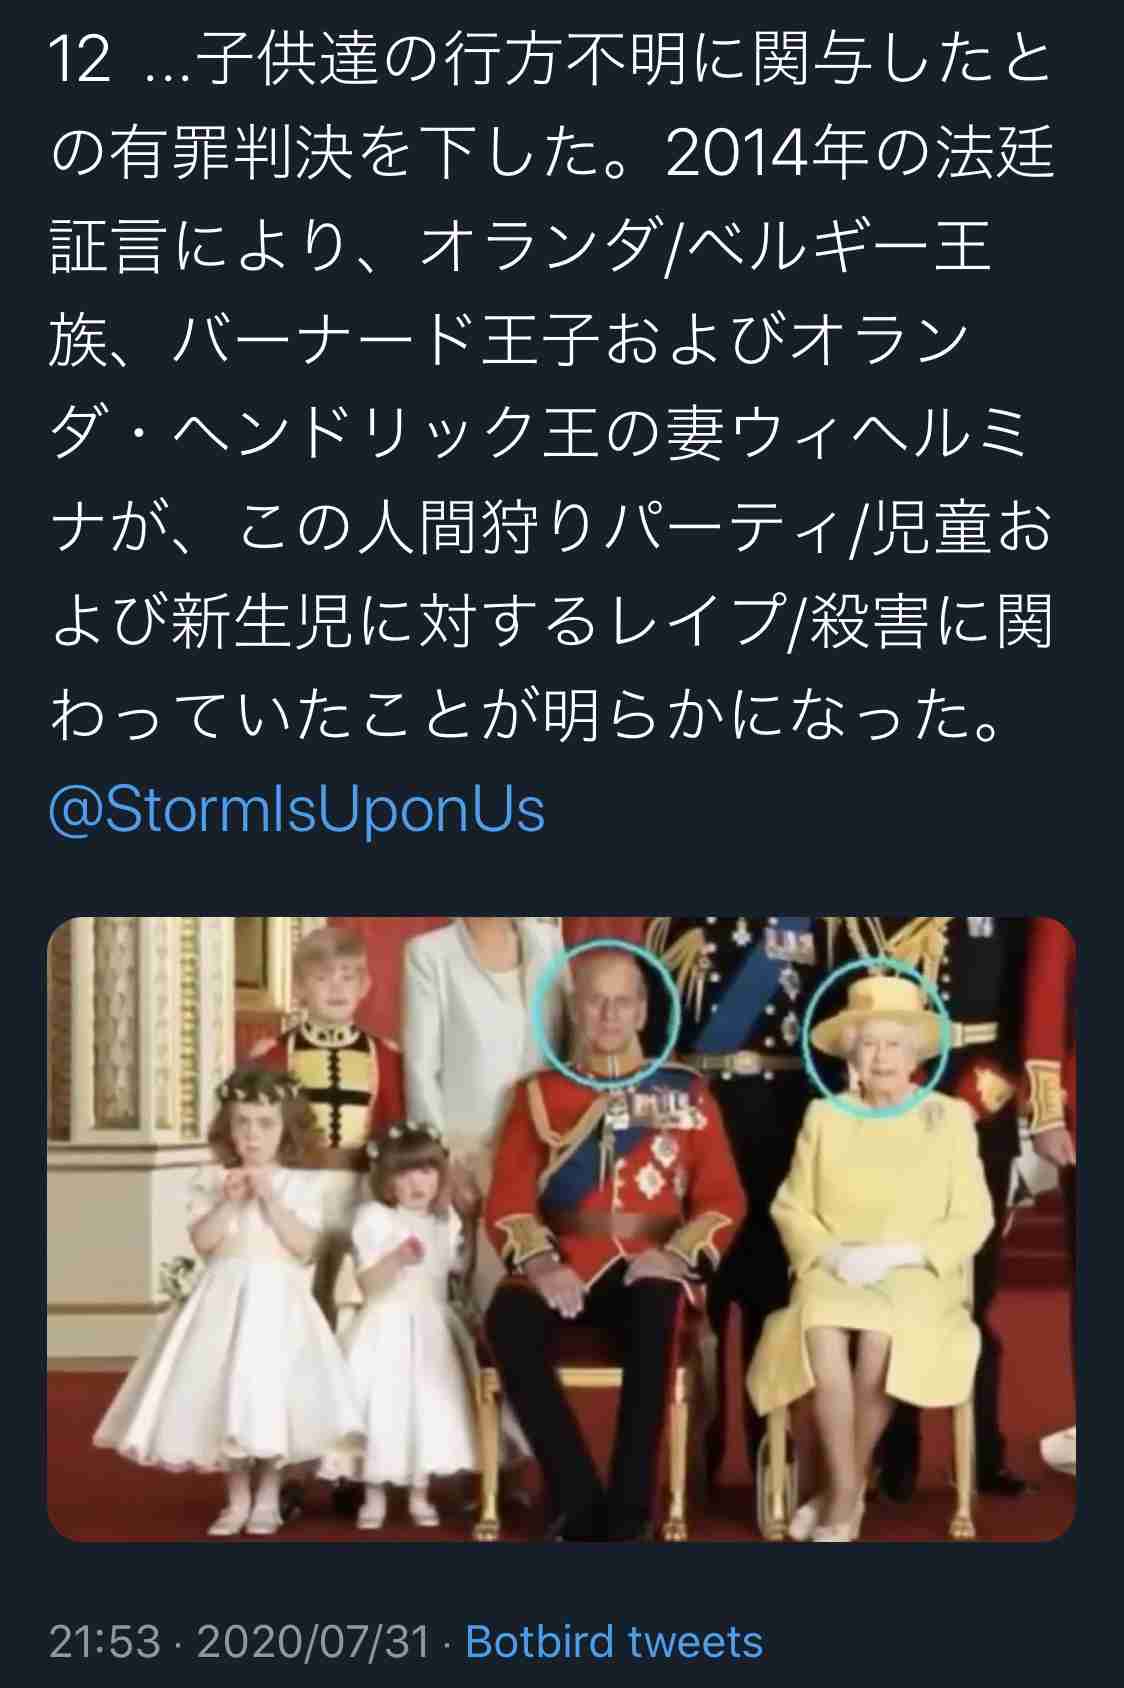This screenshot has height=1688, width=1124.
Task: Click the 2020/07/31 tweet date
Action: click(x=313, y=1642)
